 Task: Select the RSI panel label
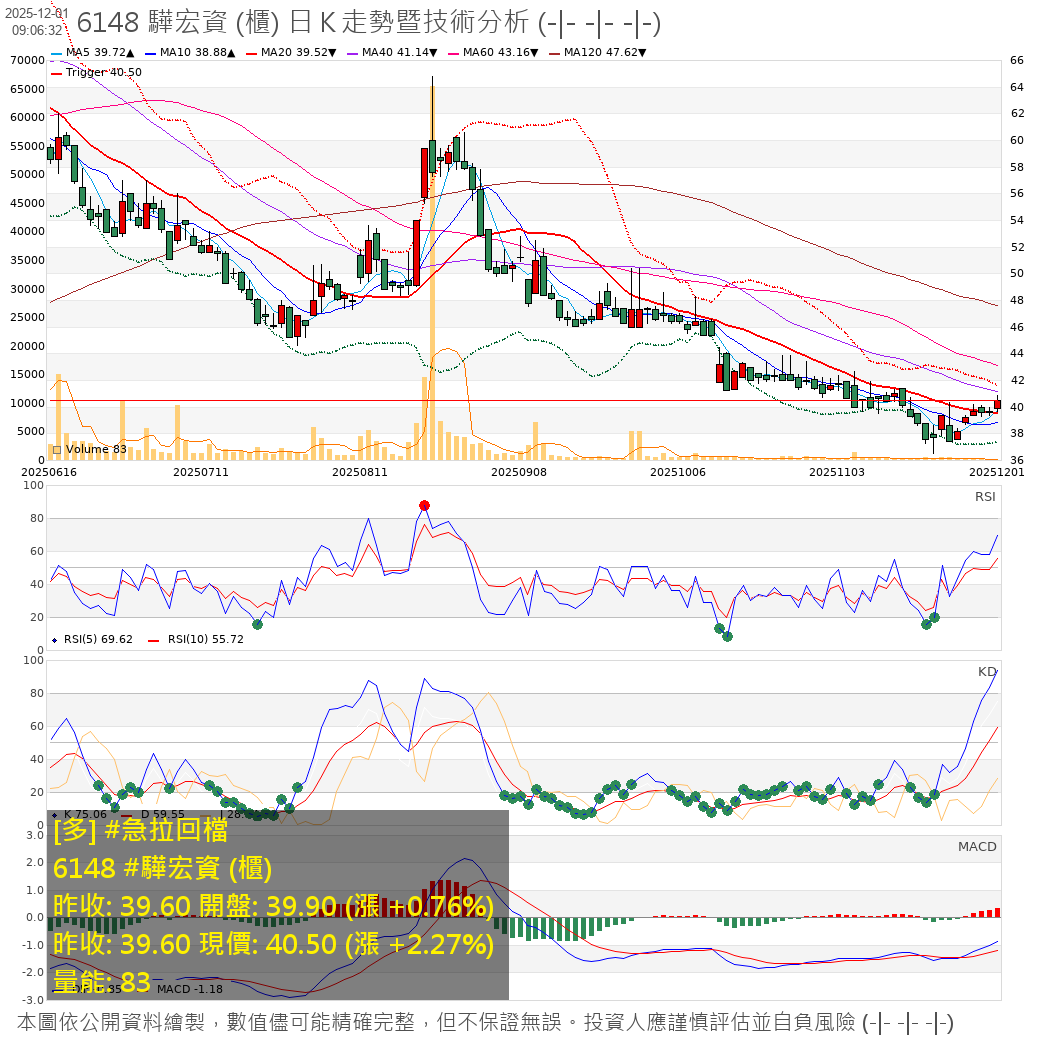[985, 497]
